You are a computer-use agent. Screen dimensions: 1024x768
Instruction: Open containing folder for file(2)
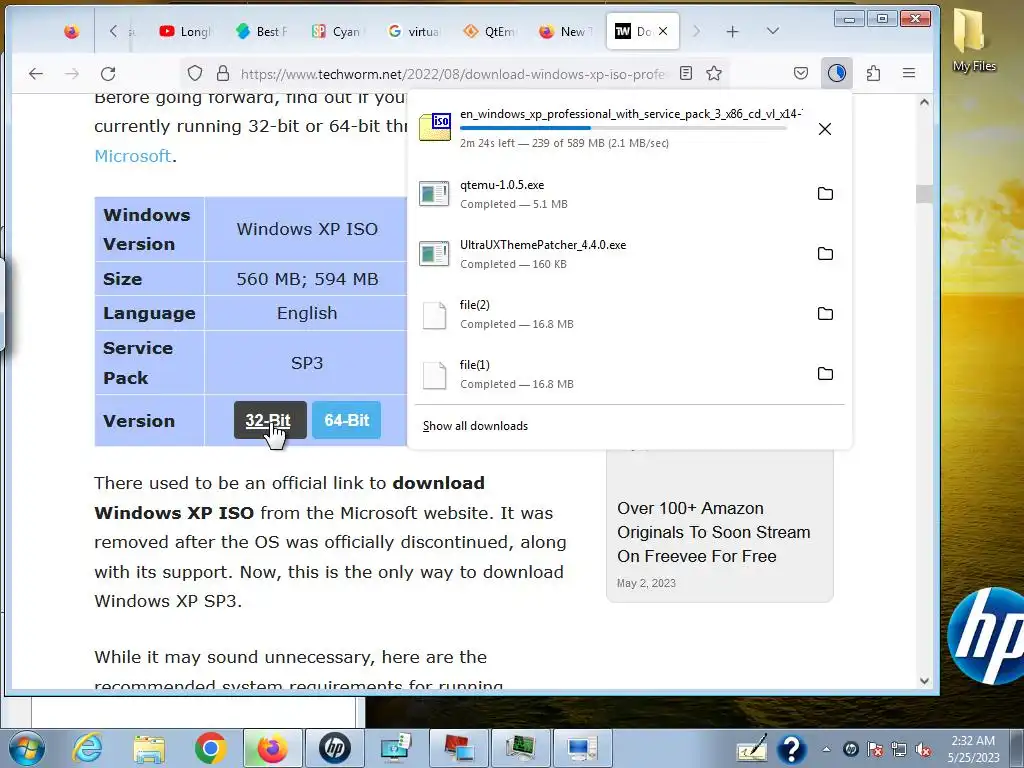click(825, 313)
